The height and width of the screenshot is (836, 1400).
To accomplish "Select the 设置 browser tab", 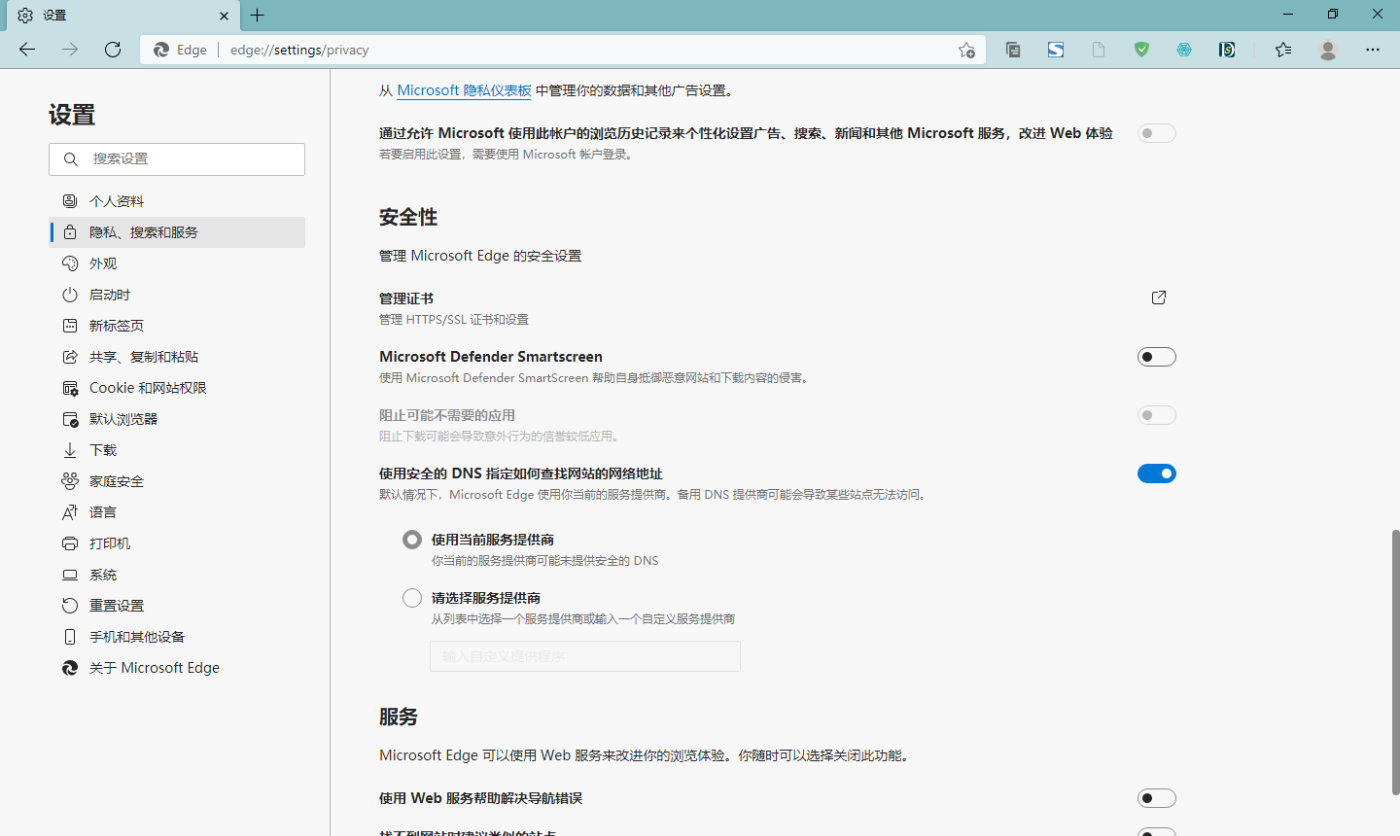I will point(122,16).
